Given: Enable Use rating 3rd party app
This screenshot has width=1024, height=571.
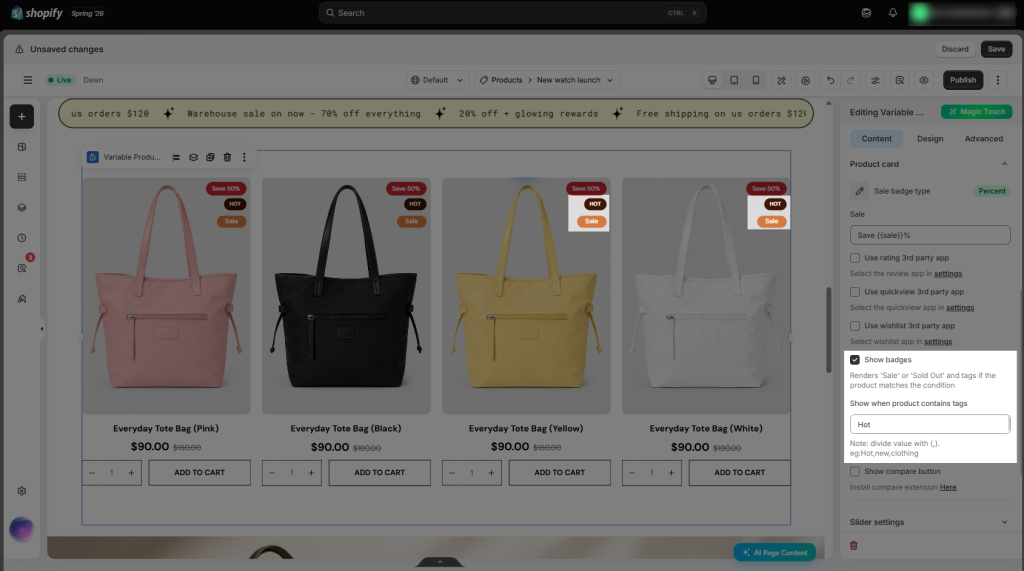Looking at the screenshot, I should [x=855, y=258].
